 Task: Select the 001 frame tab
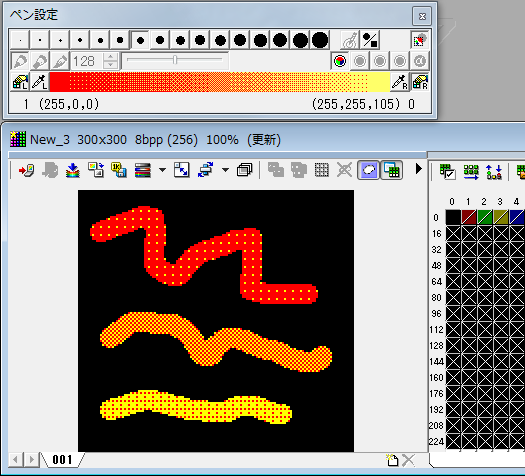pos(62,460)
